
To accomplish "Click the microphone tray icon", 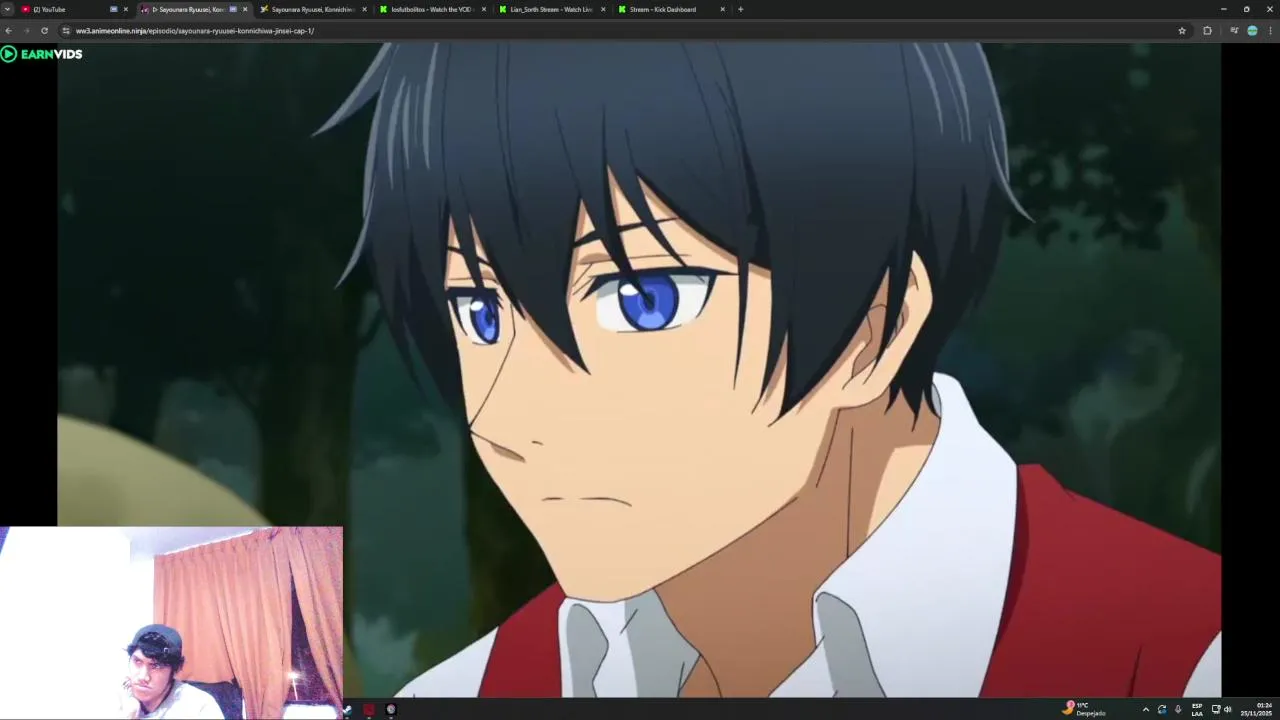I will 1178,709.
